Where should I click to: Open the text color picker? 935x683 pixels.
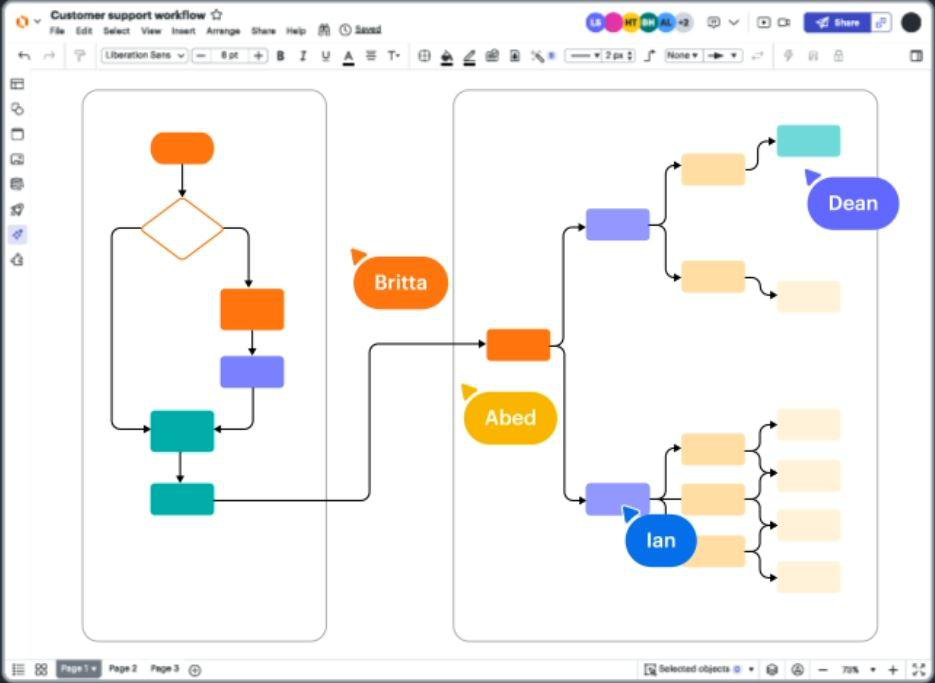[348, 57]
